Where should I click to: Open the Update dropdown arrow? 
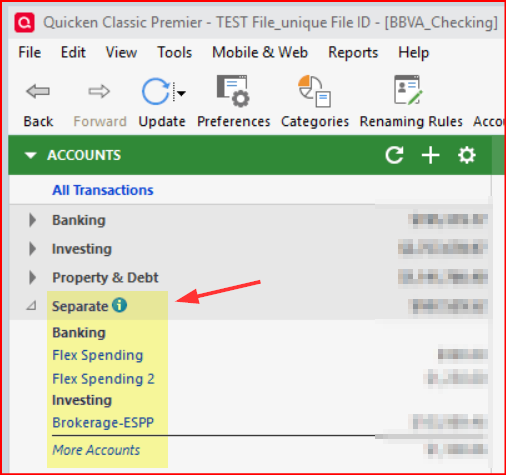(x=181, y=93)
